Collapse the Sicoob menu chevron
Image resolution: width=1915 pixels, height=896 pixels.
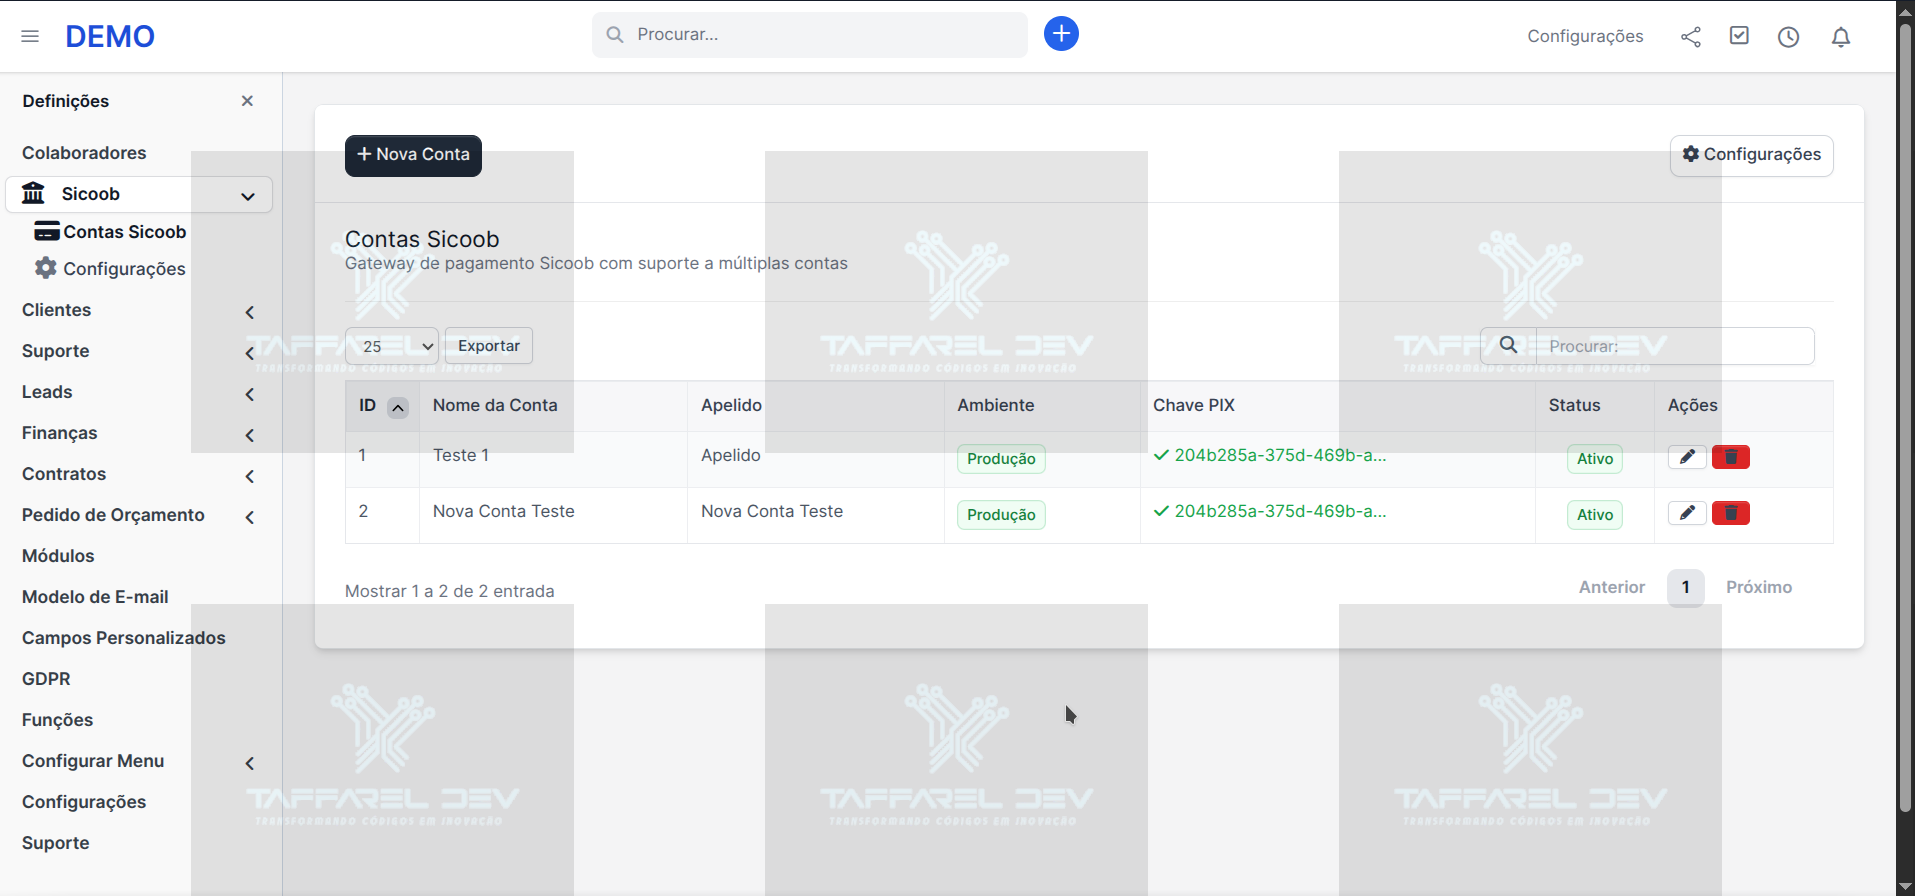tap(248, 196)
